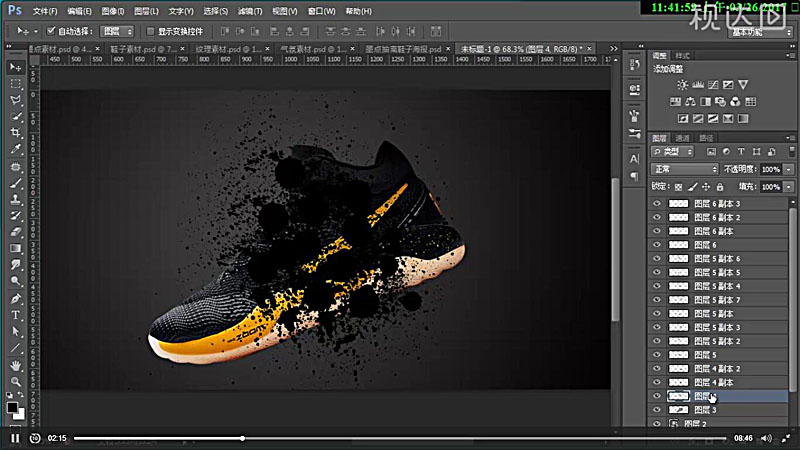
Task: Open the 图像(I) menu
Action: [x=113, y=11]
